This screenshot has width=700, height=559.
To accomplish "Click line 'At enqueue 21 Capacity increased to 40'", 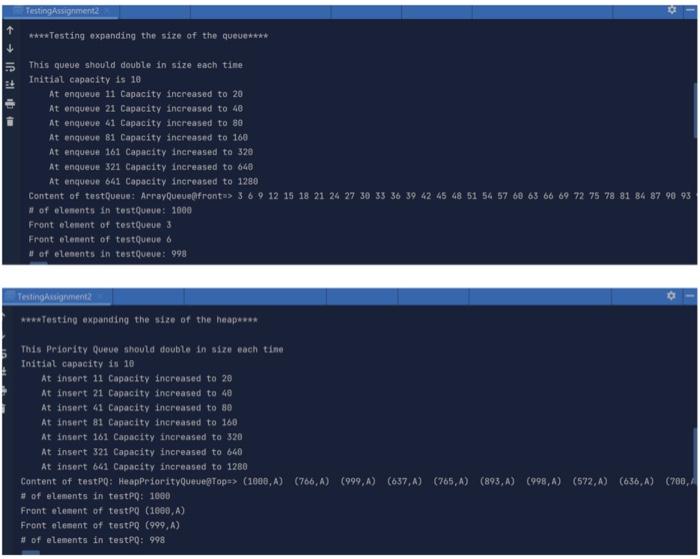I will pyautogui.click(x=146, y=108).
